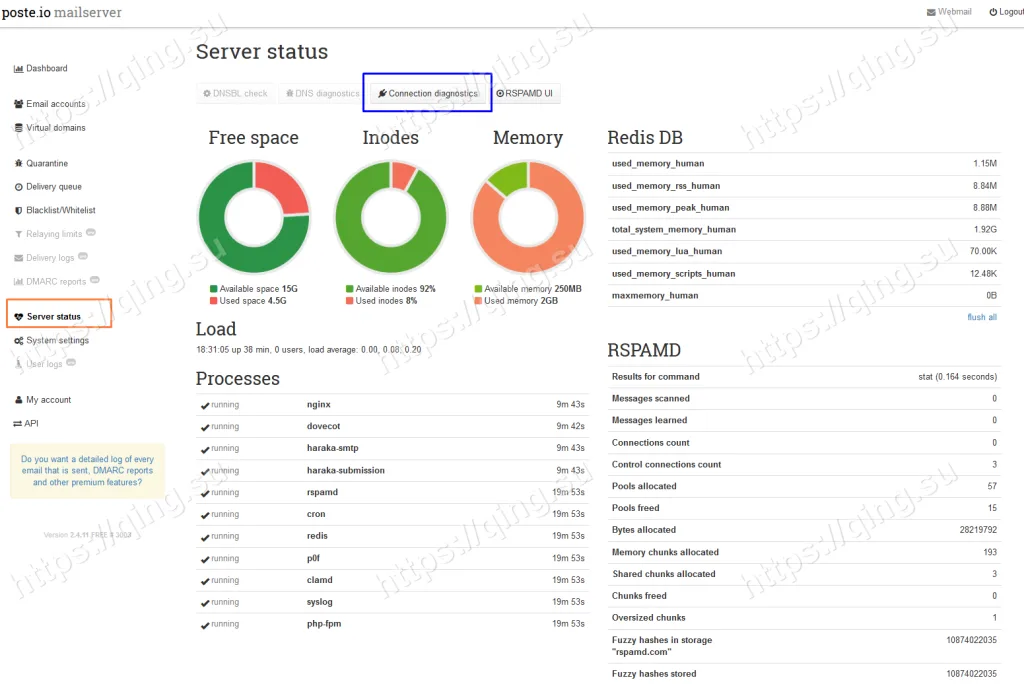Screen dimensions: 1024x684
Task: Click the php-fpm process name
Action: pos(324,624)
